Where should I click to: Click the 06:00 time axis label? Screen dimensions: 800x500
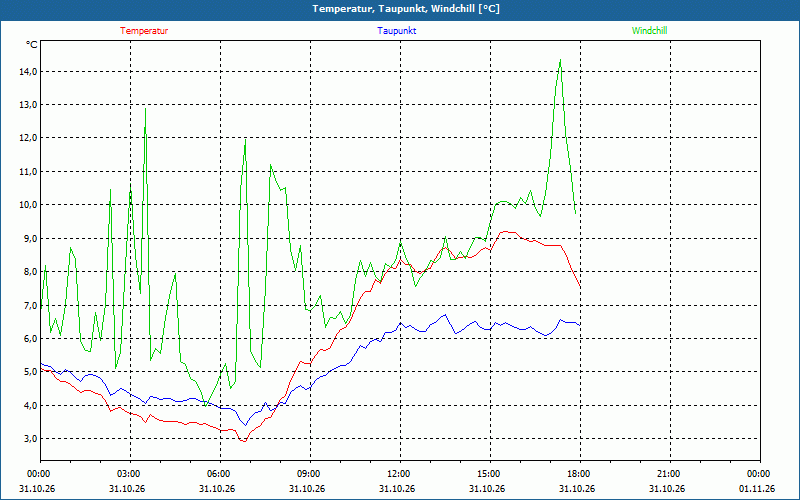pos(220,474)
